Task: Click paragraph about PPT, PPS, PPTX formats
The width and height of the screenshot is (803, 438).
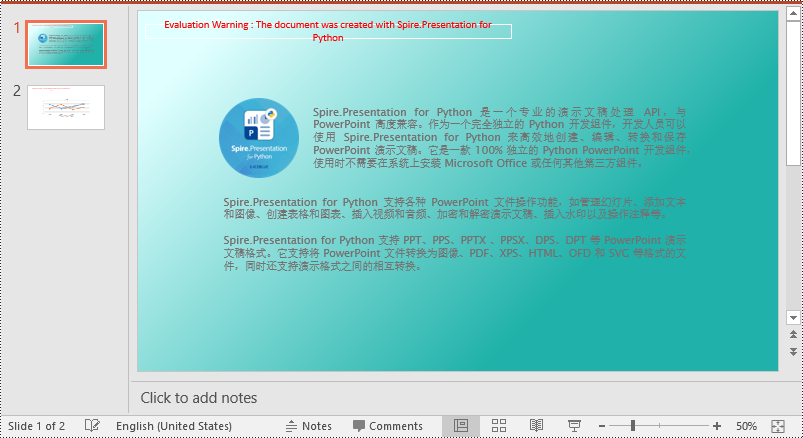Action: 454,253
